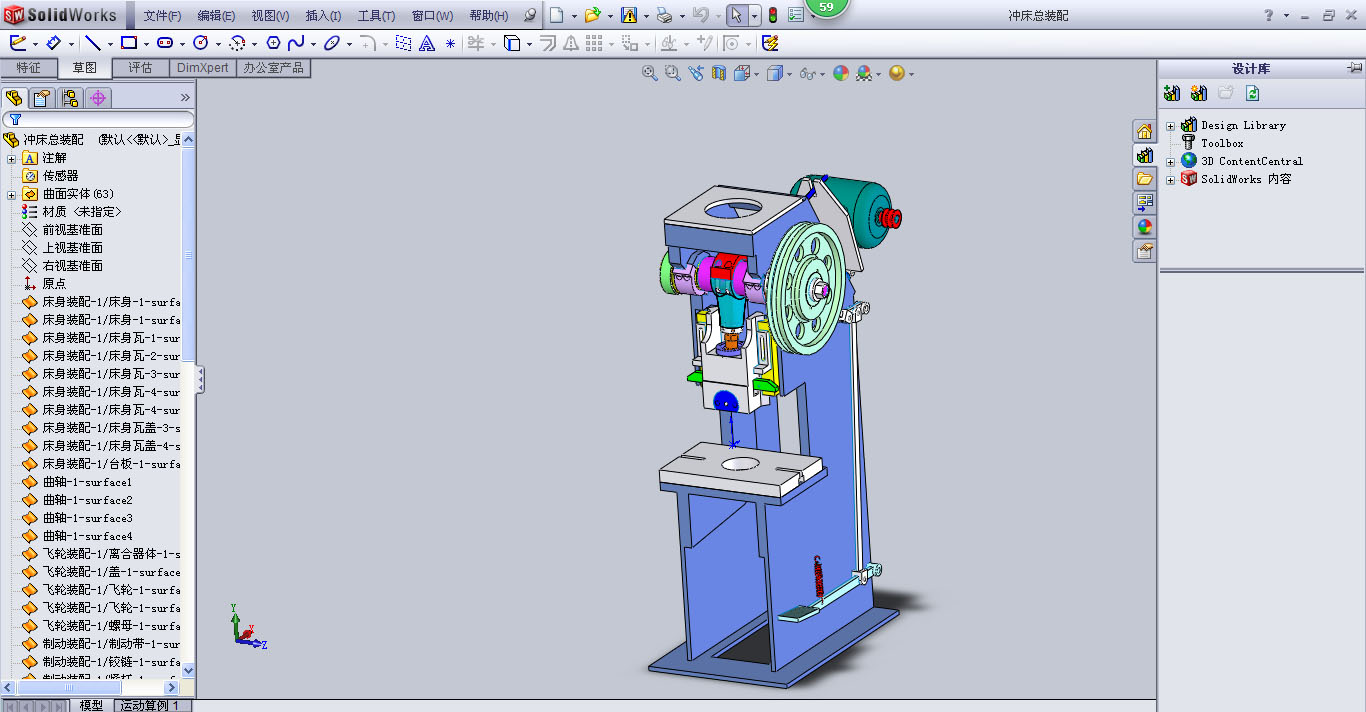Screen dimensions: 1366x712
Task: Open the 工具(T) menu
Action: [x=376, y=16]
